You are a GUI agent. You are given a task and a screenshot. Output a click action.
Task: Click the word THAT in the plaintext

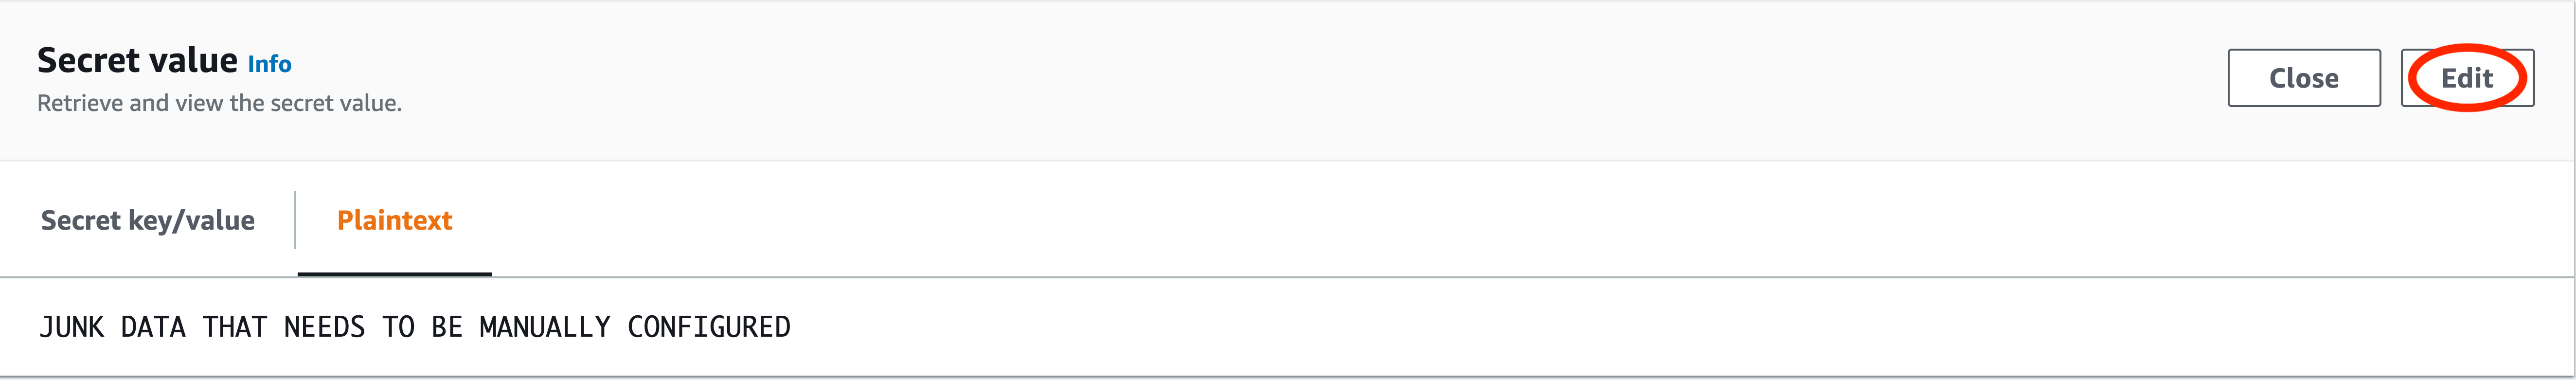point(235,327)
